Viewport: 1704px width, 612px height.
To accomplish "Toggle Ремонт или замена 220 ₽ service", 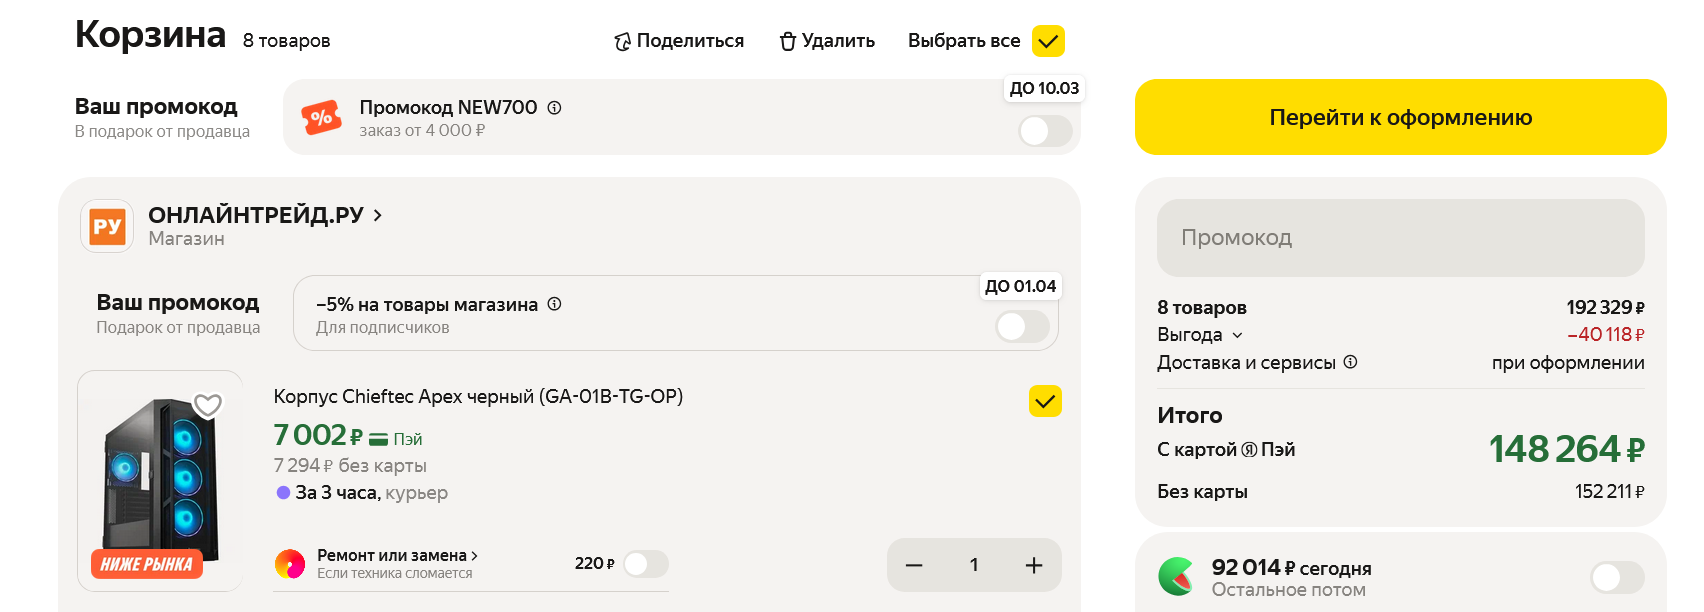I will 645,564.
